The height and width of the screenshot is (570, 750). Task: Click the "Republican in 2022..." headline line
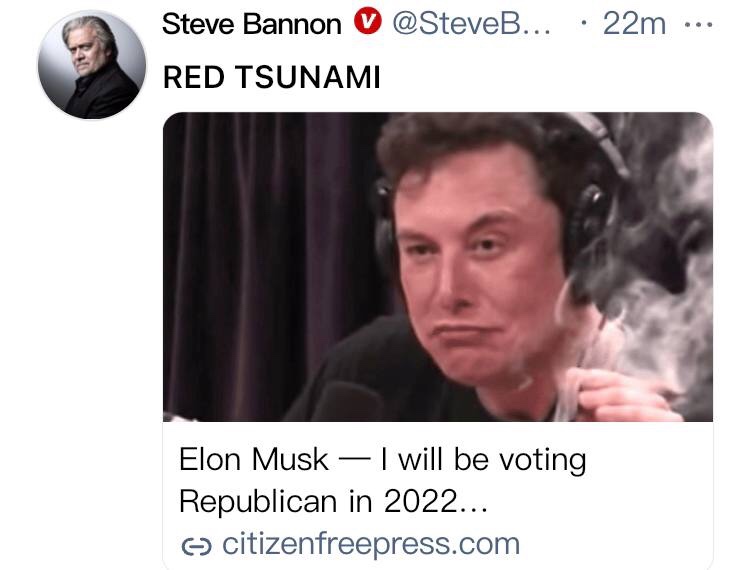coord(333,502)
